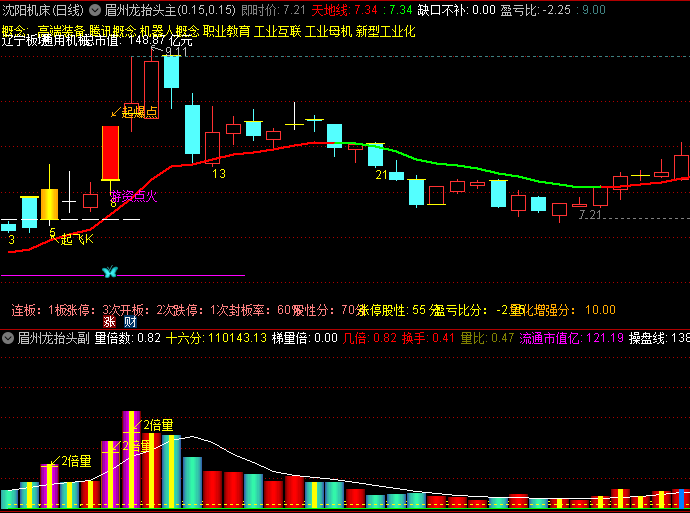
Task: Select the 沈阳机床(日线) chart title
Action: 43,10
